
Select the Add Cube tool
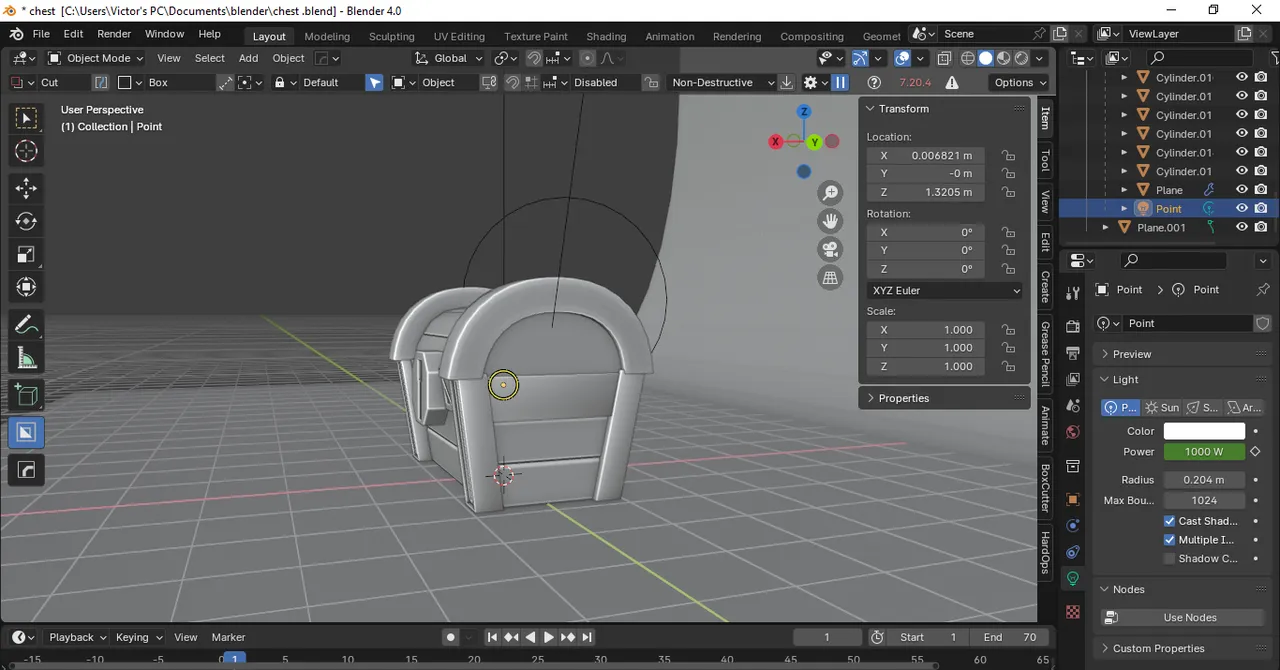point(26,395)
